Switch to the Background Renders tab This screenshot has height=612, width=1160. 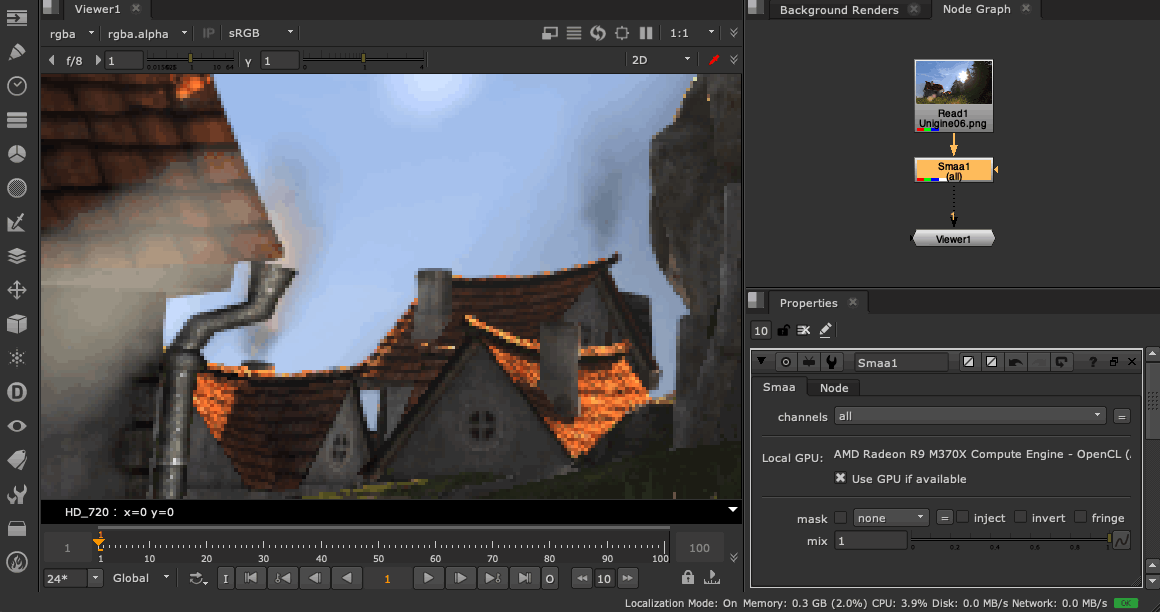click(x=838, y=10)
